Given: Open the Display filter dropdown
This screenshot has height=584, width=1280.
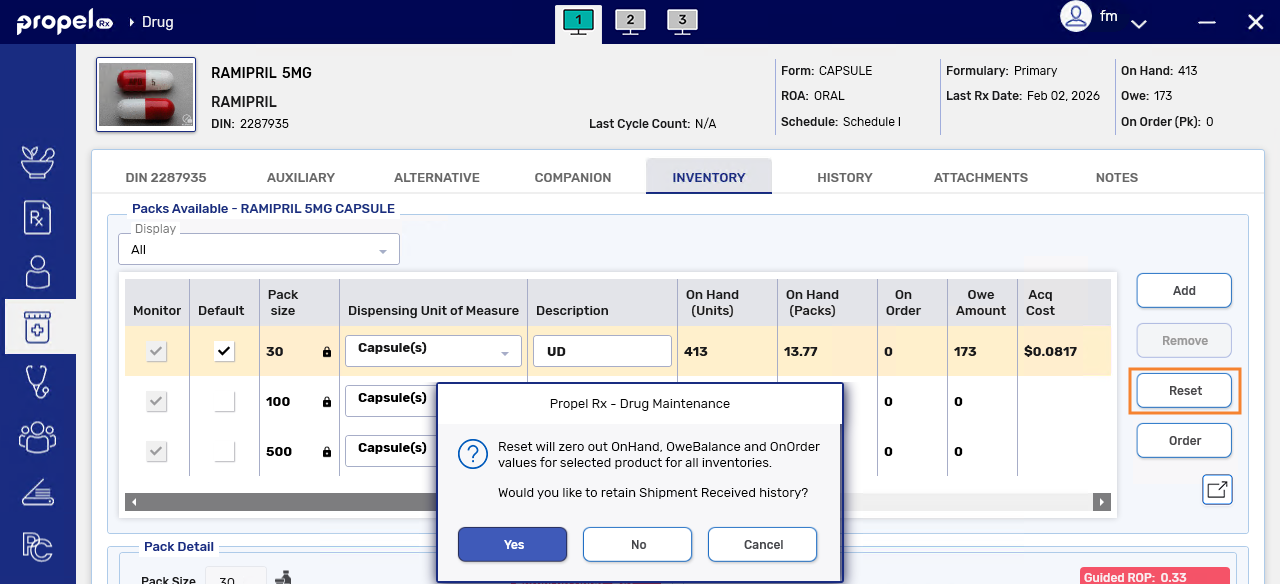Looking at the screenshot, I should 258,249.
